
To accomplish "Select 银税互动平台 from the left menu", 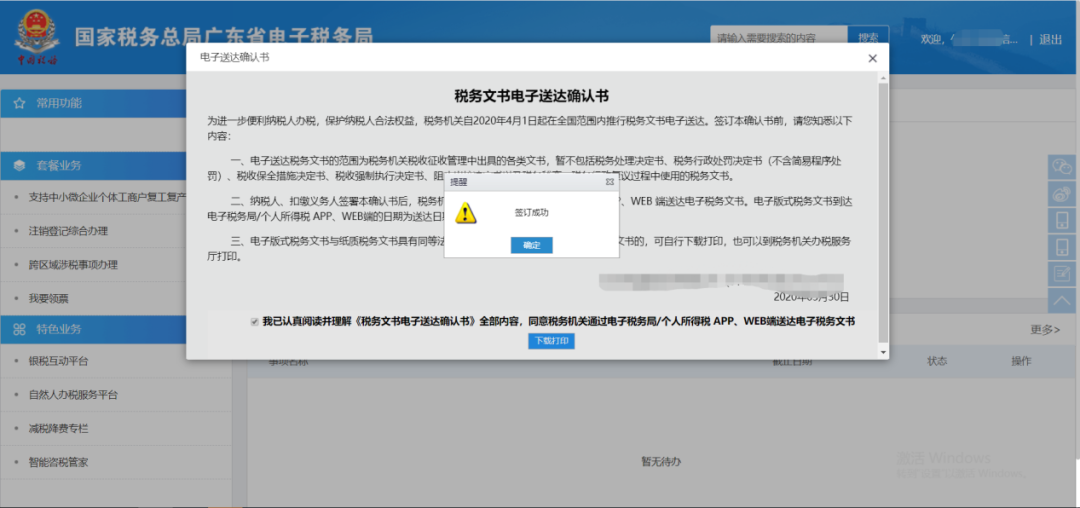I will pyautogui.click(x=58, y=361).
